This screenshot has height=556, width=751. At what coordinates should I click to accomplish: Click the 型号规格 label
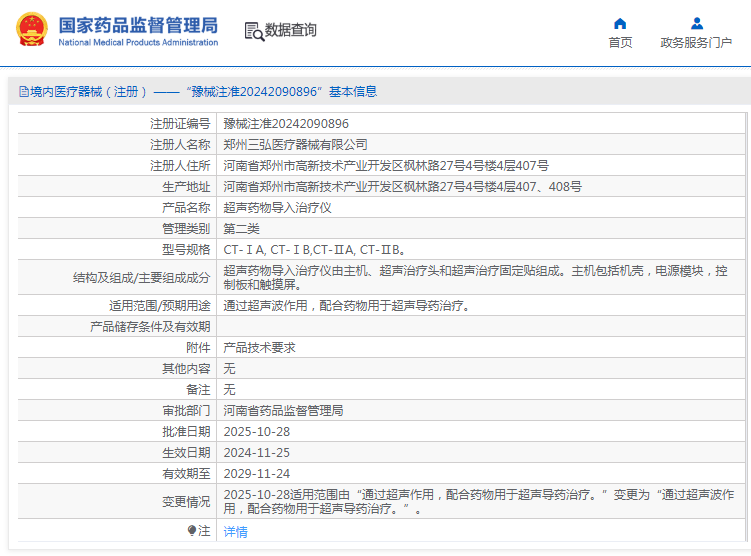[x=186, y=250]
